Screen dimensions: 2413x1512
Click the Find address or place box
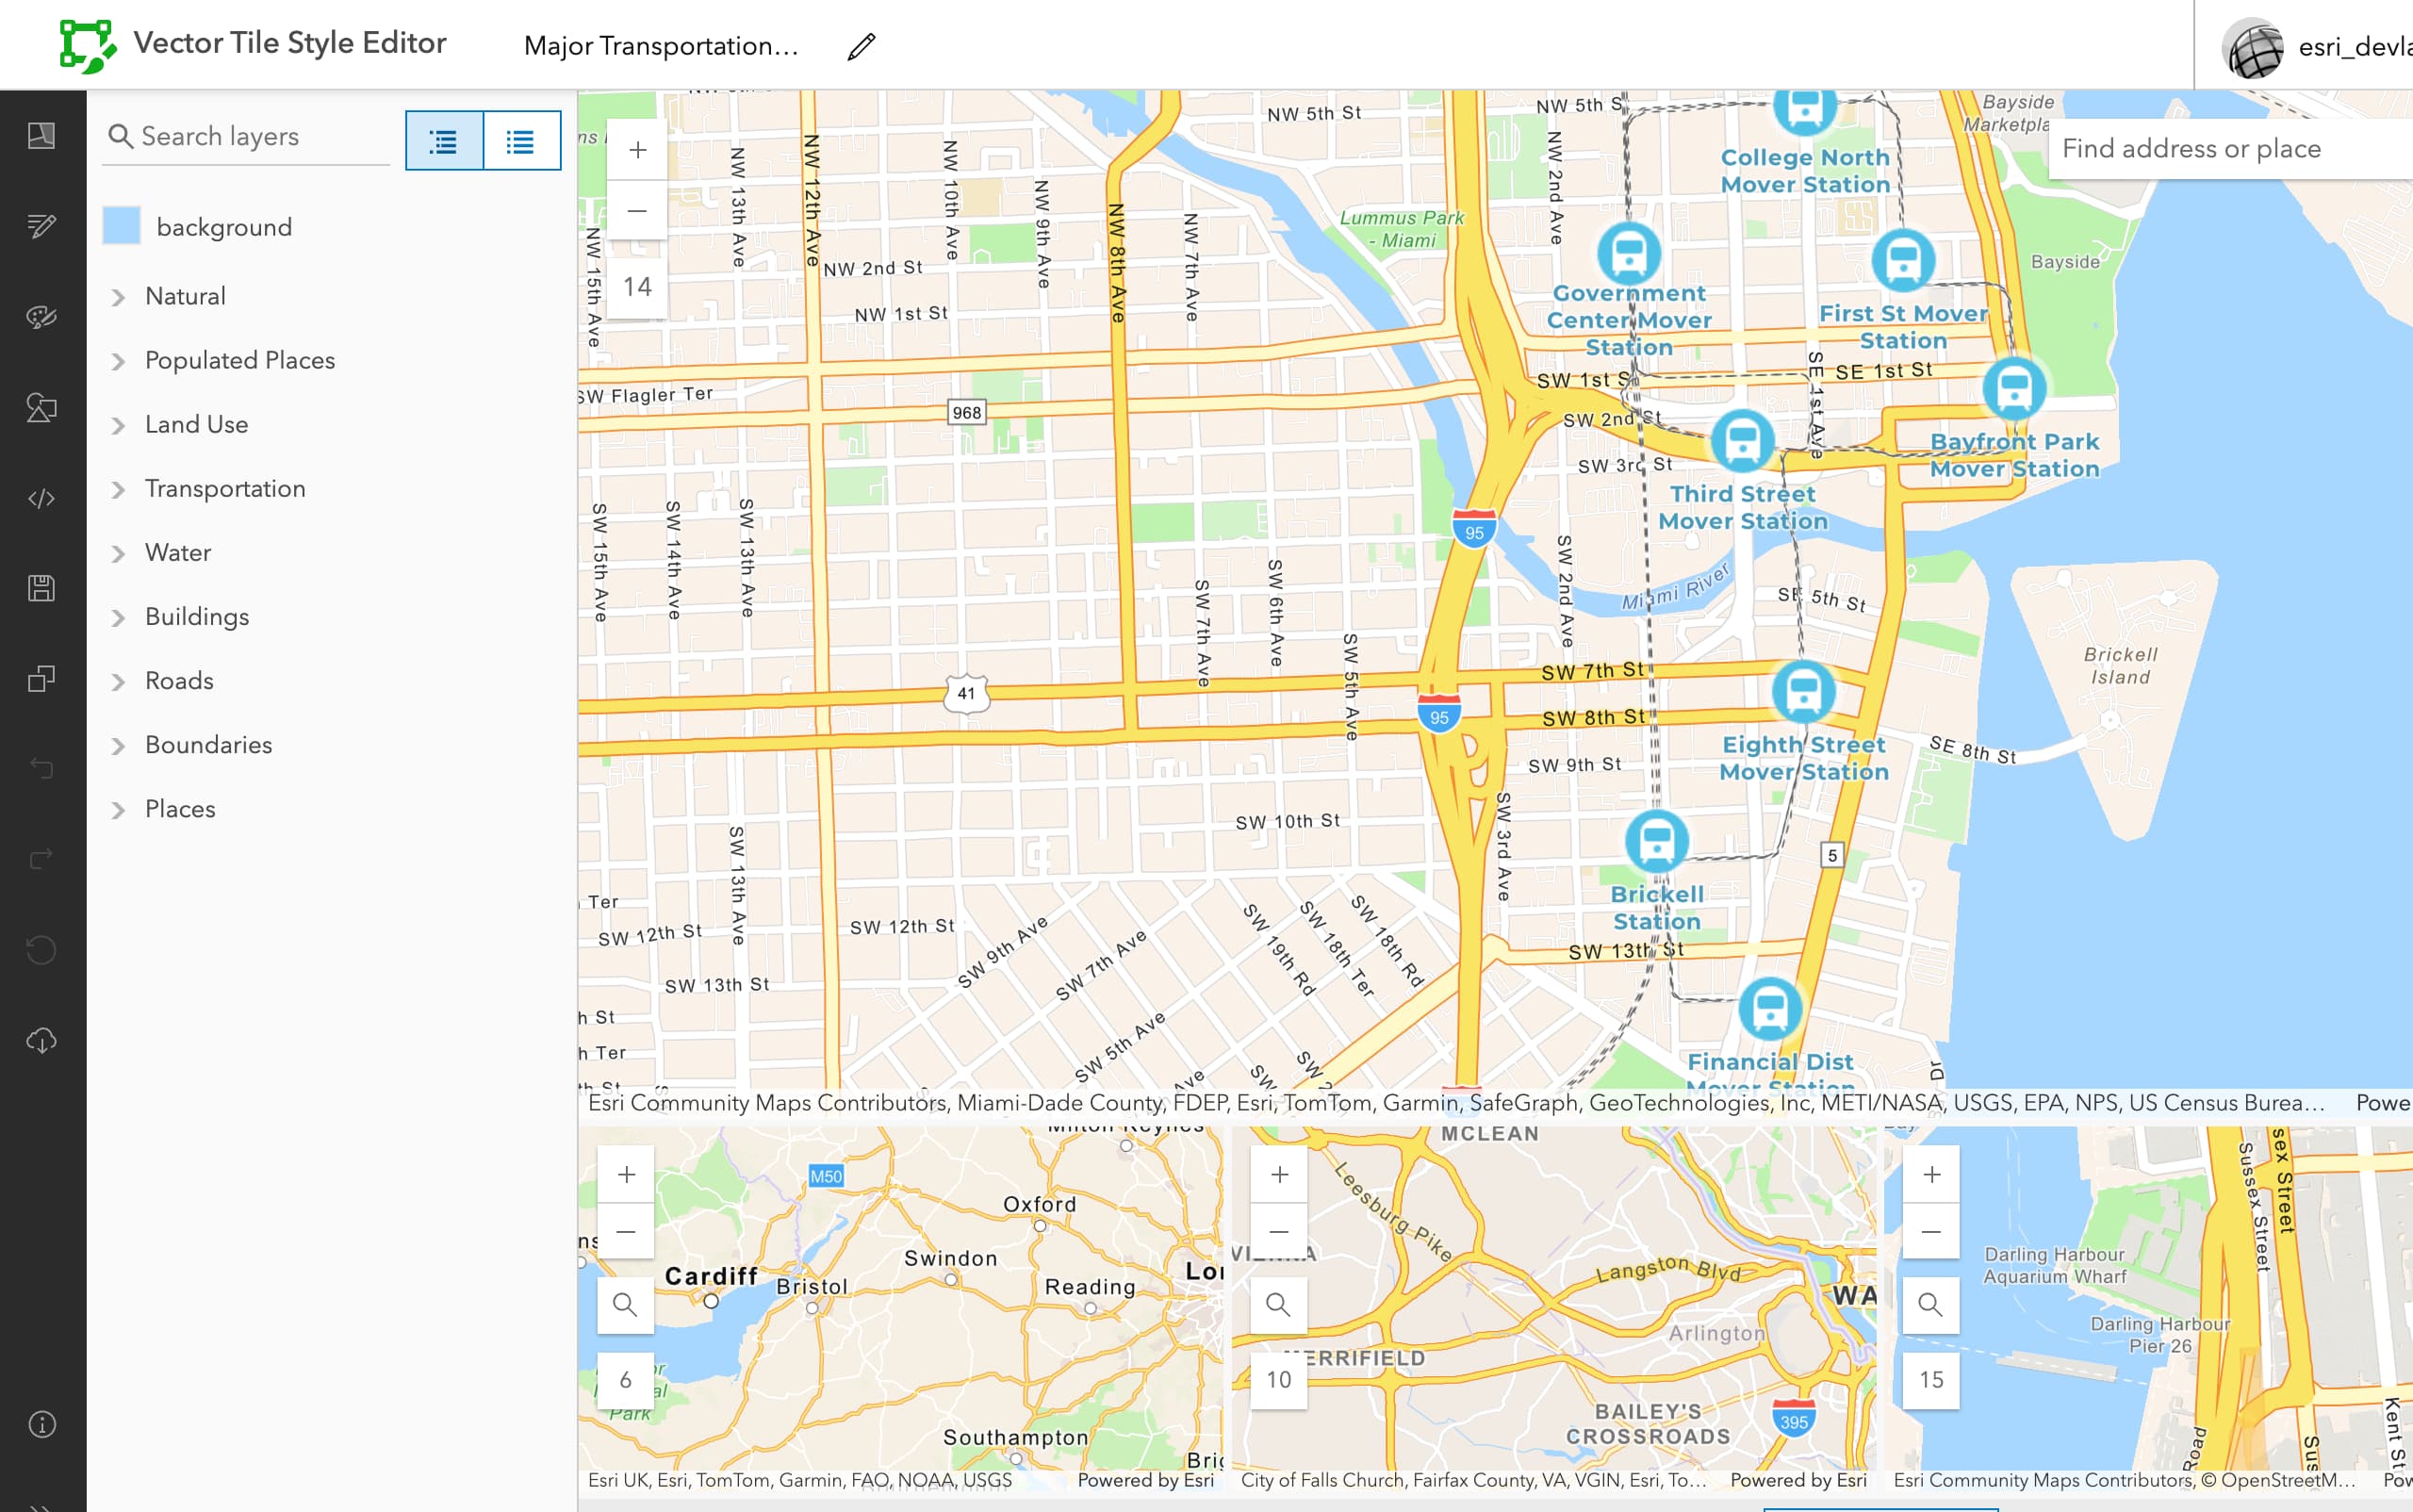coord(2230,149)
